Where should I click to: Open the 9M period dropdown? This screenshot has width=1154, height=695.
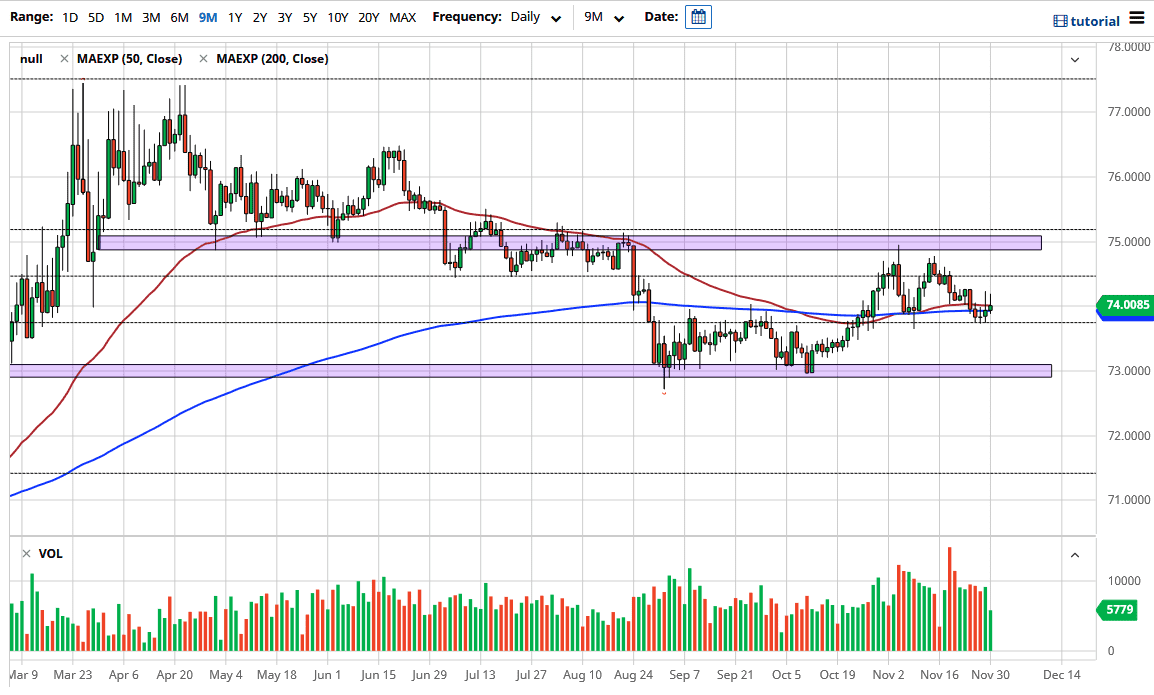(604, 17)
